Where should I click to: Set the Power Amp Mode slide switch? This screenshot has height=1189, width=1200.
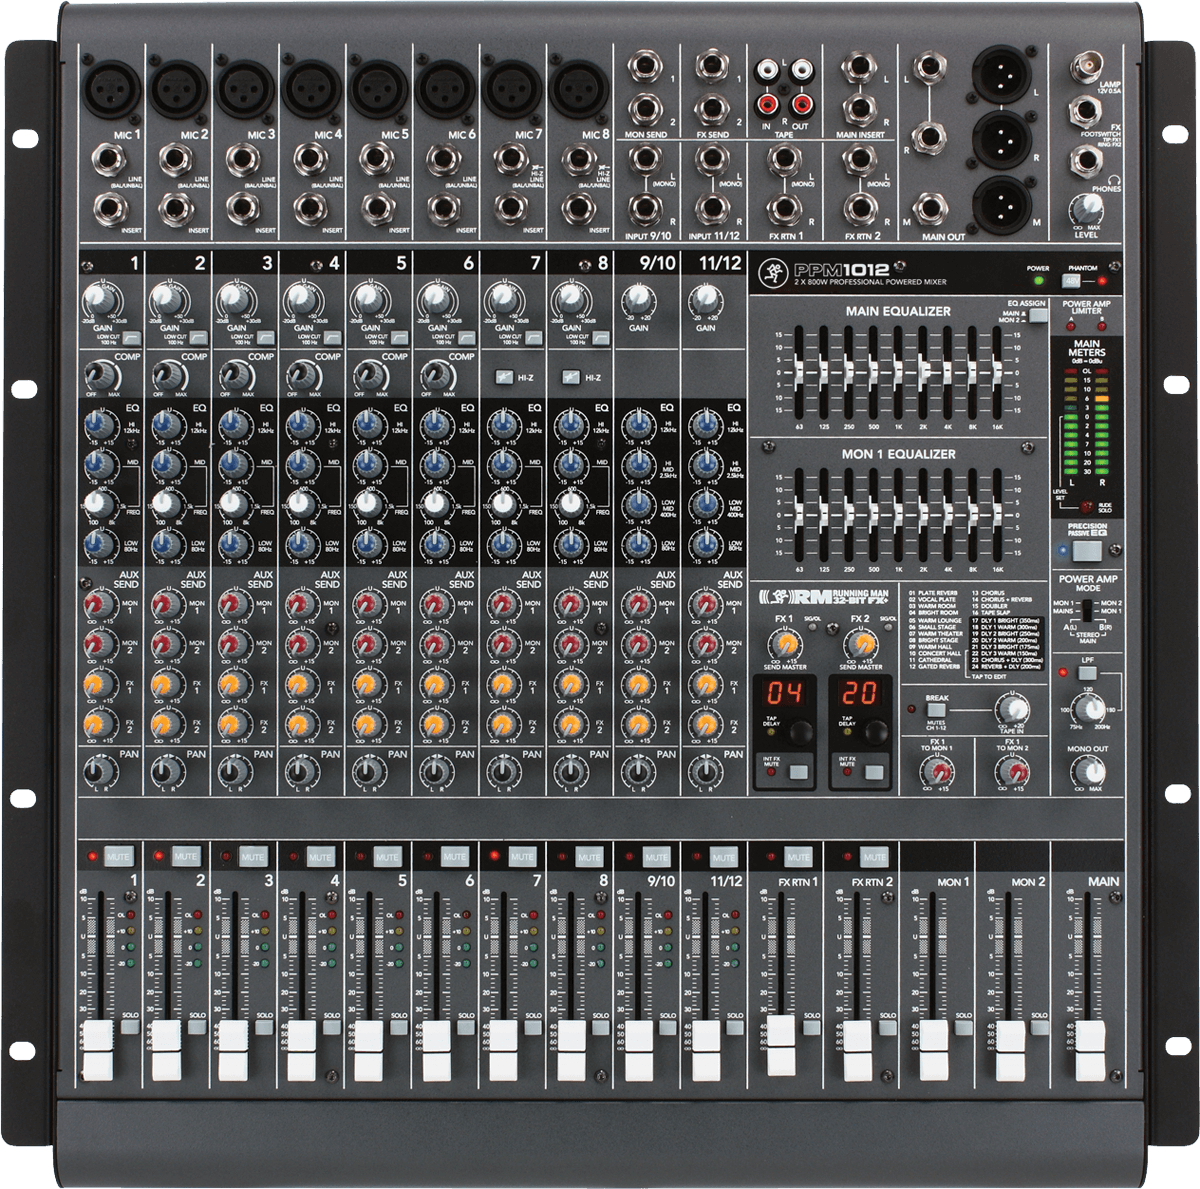pos(1087,612)
